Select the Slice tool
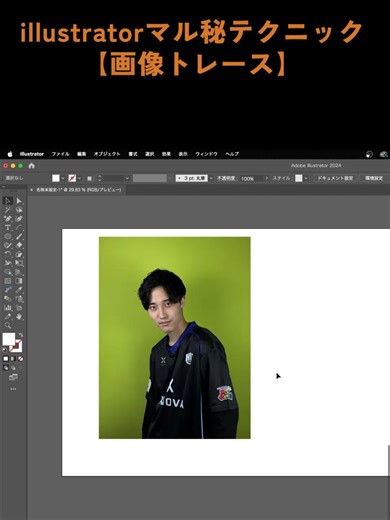This screenshot has height=520, width=390. pos(8,317)
